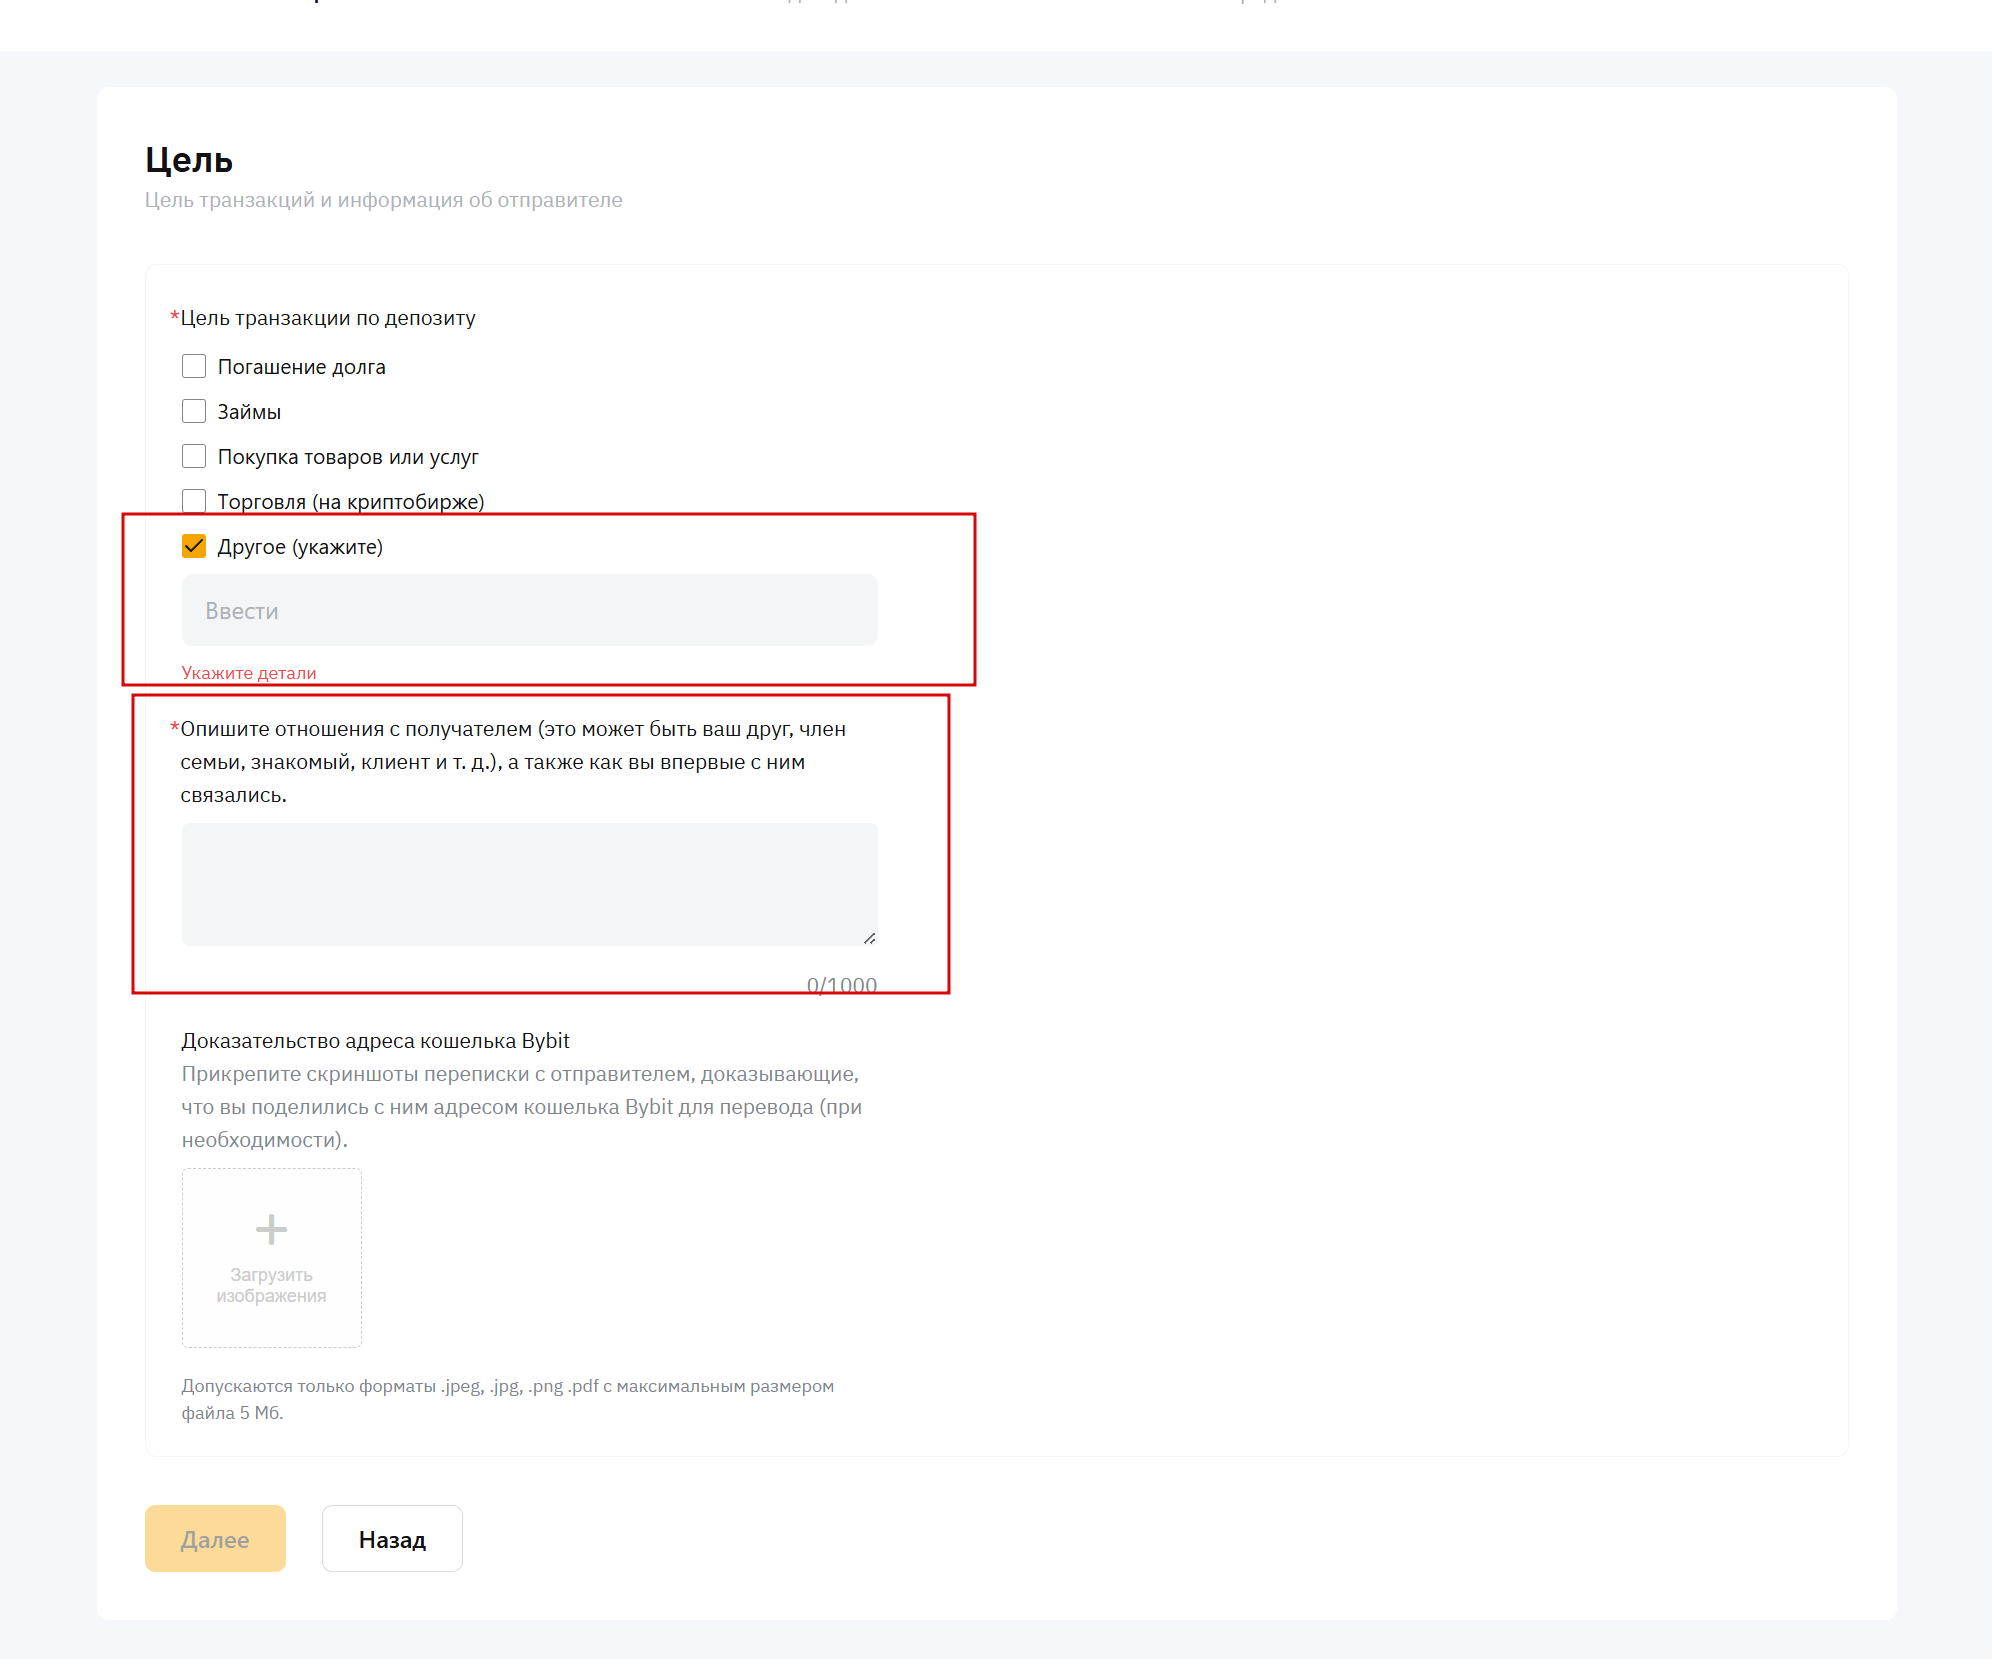Focus the recipient relationship description textarea
The width and height of the screenshot is (1992, 1659).
[529, 884]
